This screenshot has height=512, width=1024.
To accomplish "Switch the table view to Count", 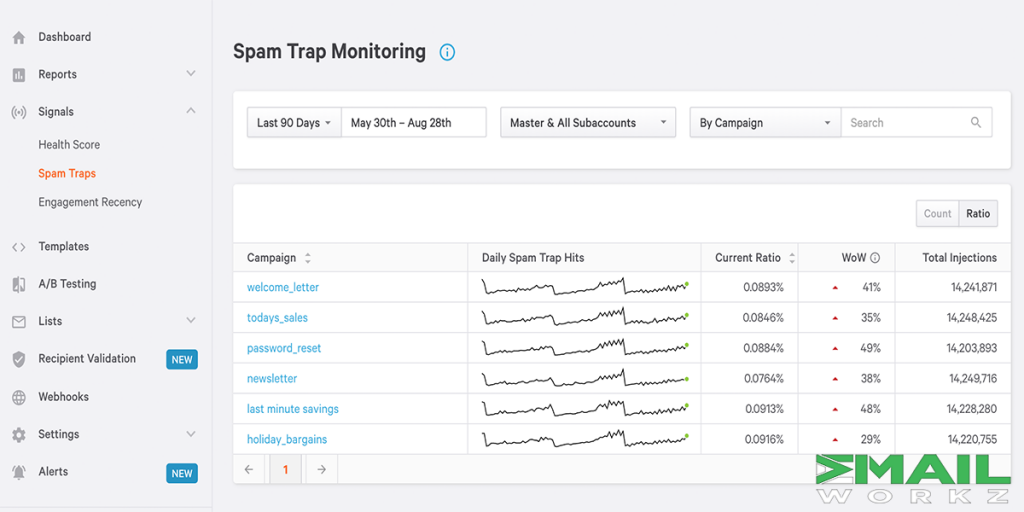I will [x=937, y=213].
